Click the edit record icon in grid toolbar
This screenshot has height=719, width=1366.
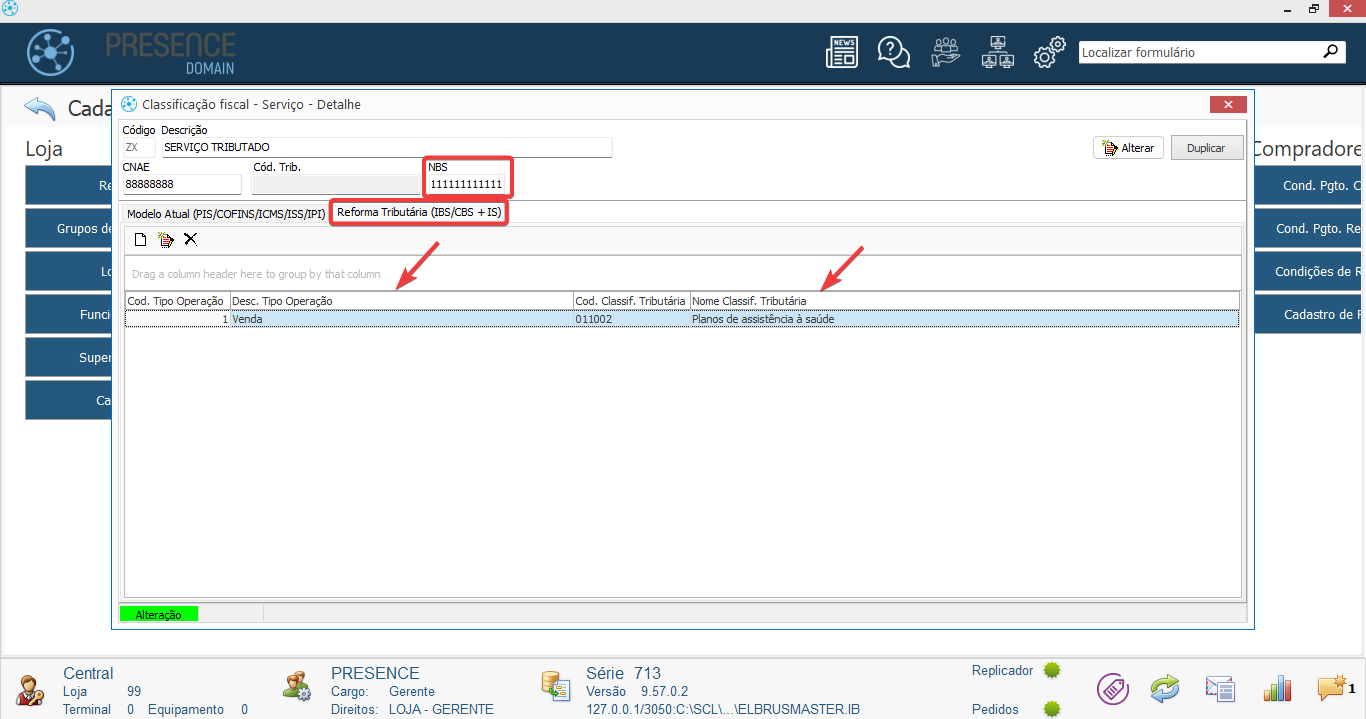[x=166, y=239]
